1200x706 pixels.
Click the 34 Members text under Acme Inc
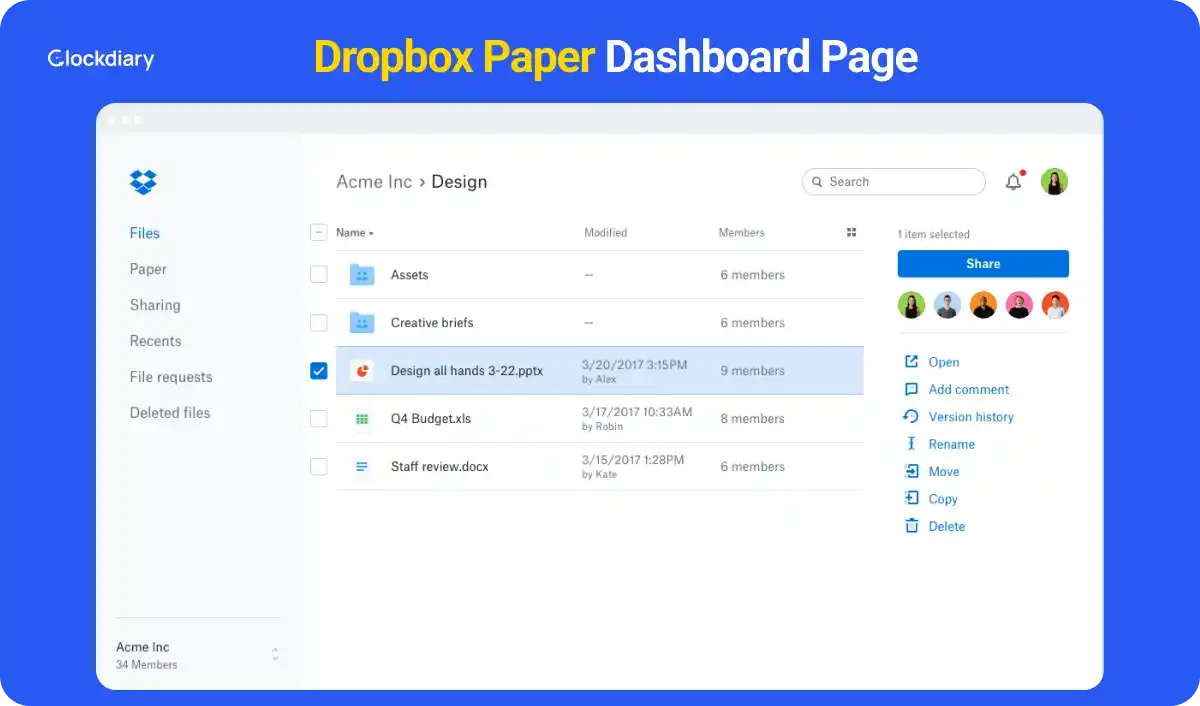(147, 665)
